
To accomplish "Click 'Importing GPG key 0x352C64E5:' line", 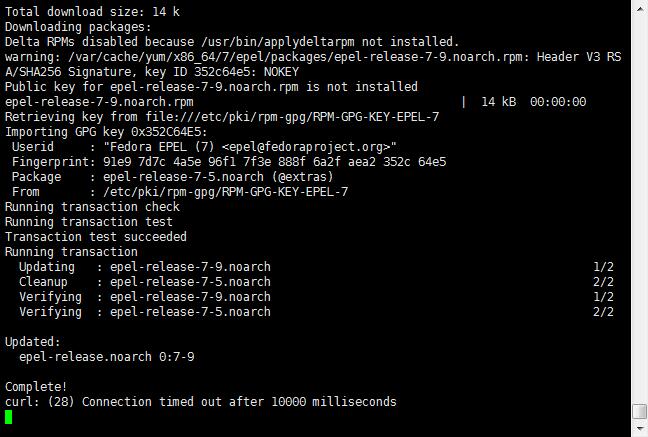I will pyautogui.click(x=106, y=132).
